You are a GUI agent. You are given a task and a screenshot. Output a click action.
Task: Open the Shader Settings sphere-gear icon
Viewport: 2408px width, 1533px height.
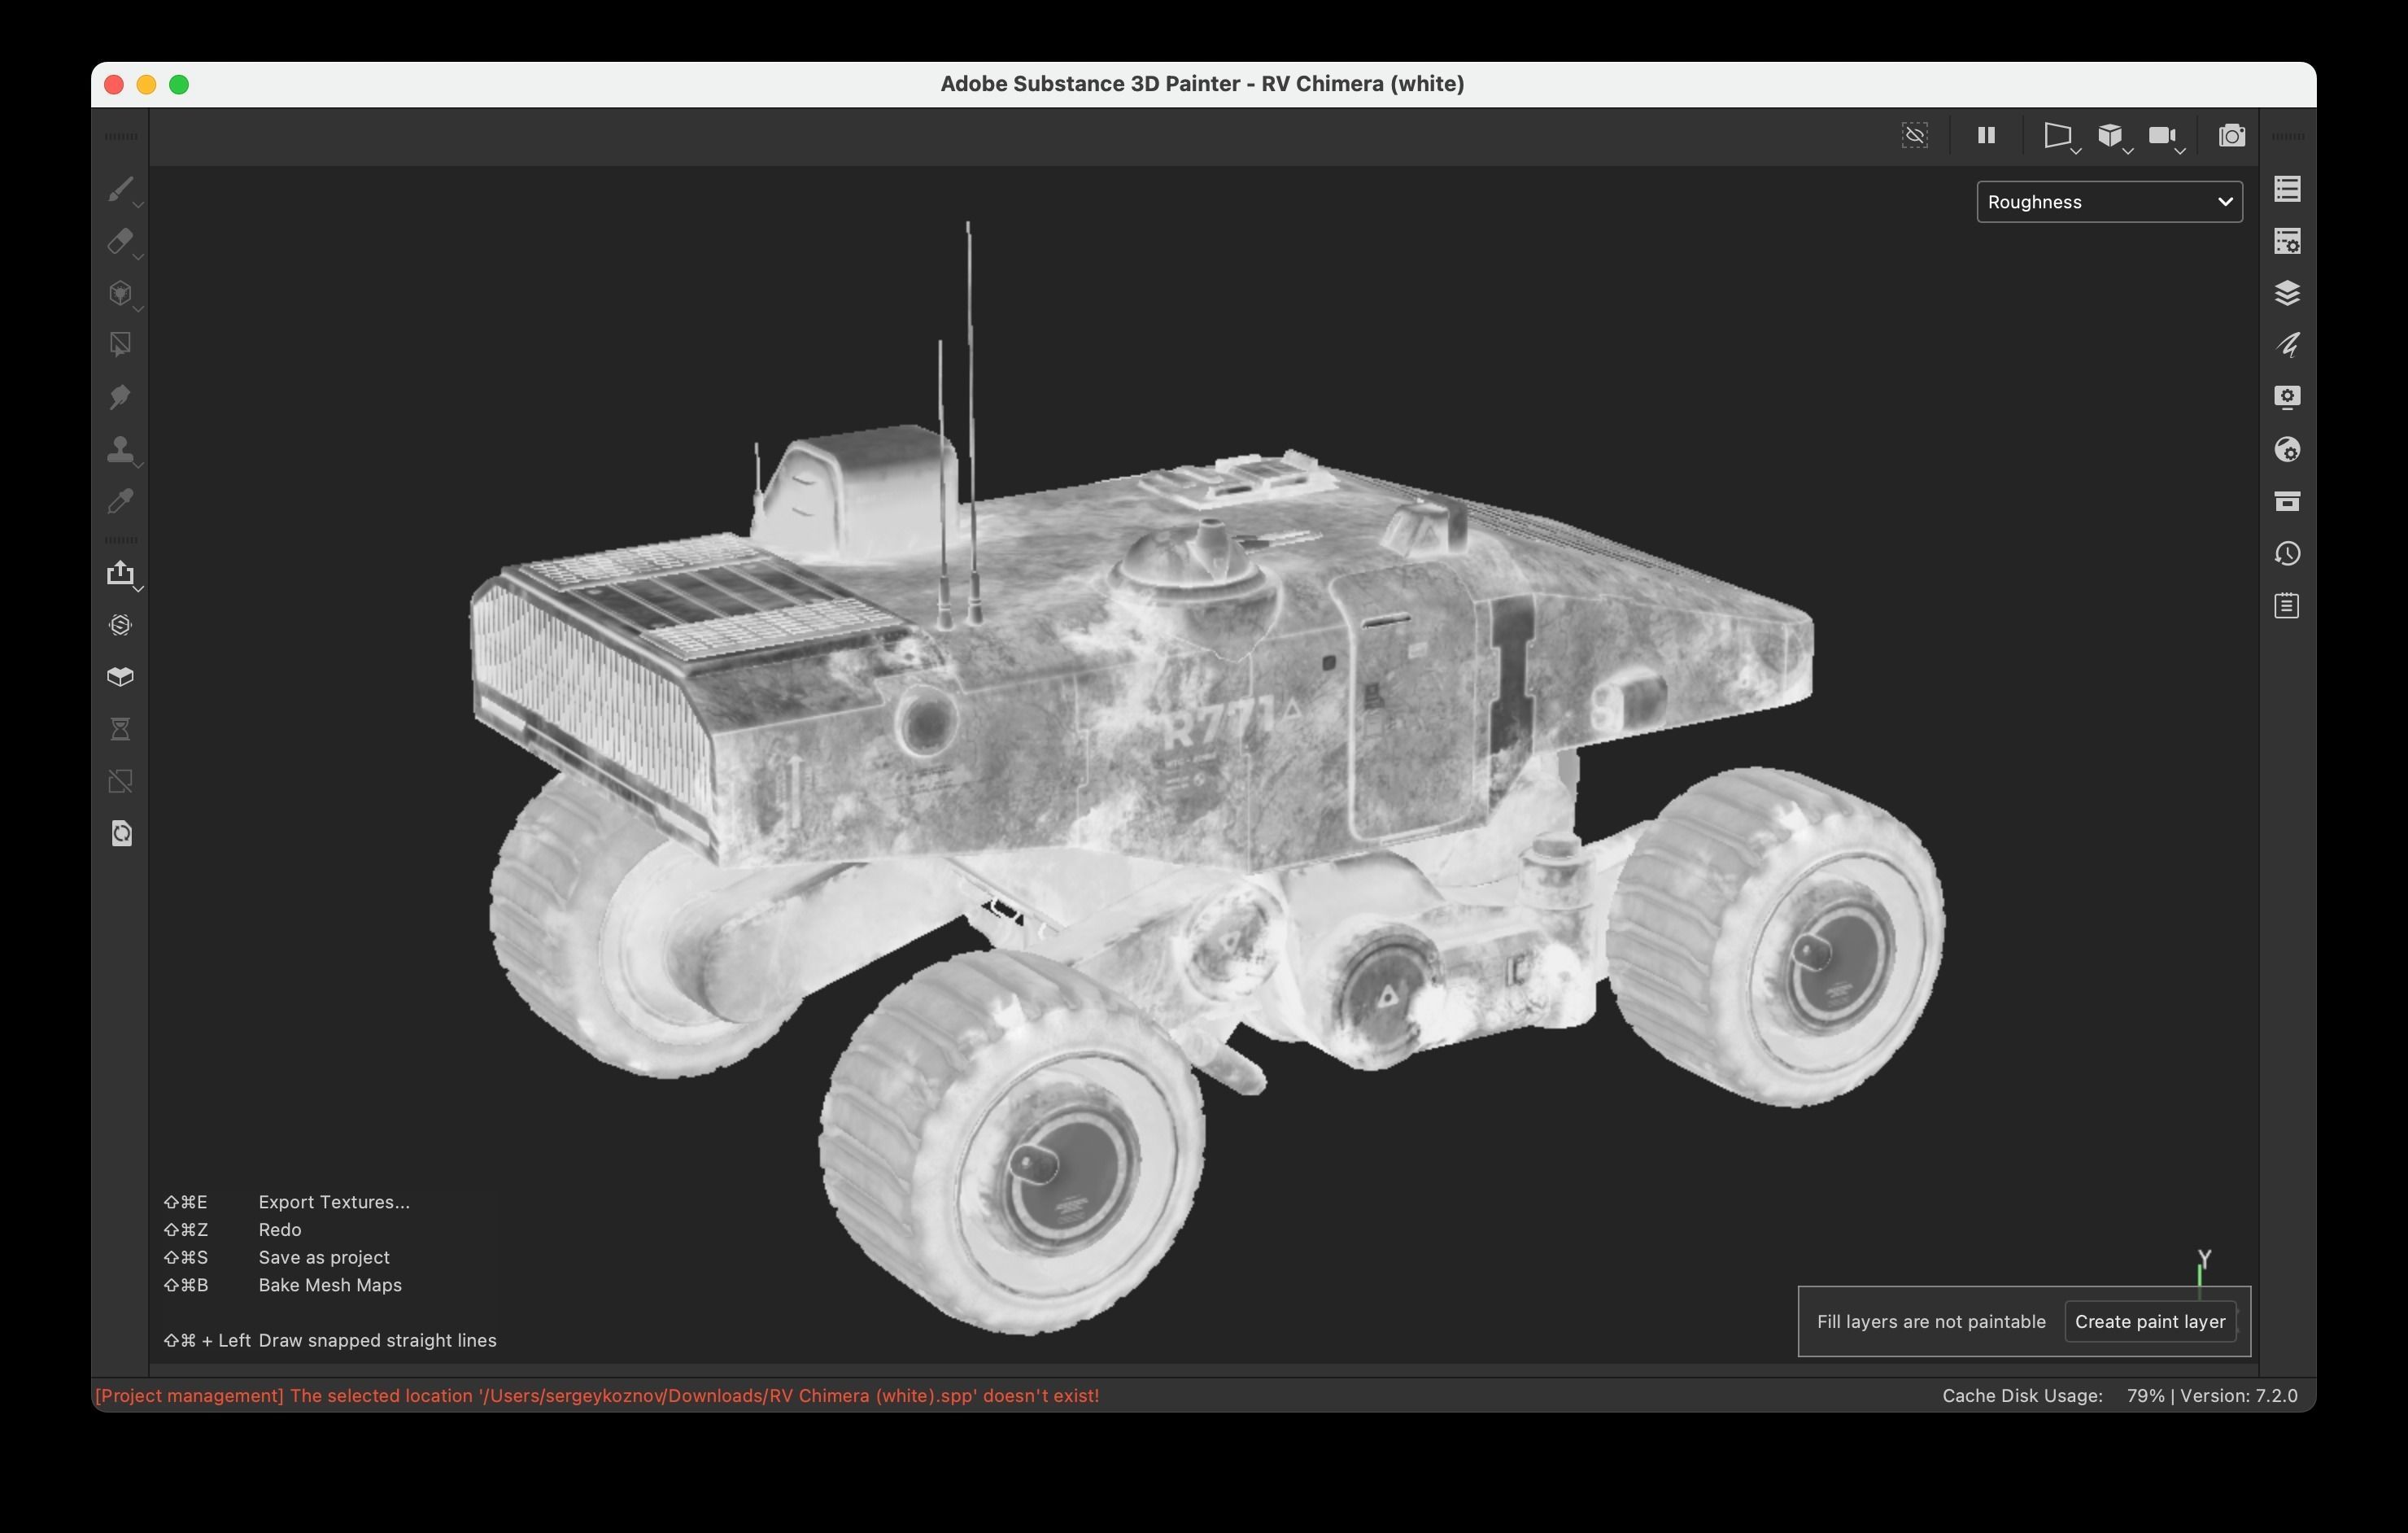2287,449
